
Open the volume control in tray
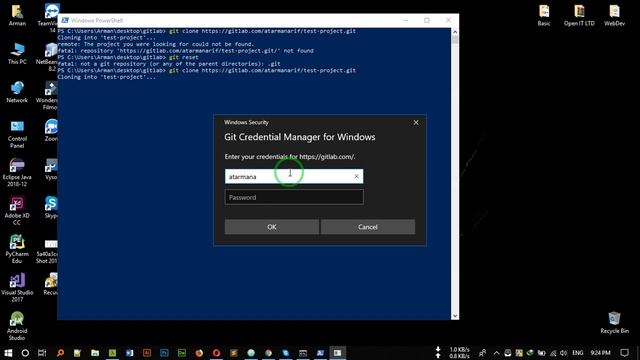[x=563, y=353]
